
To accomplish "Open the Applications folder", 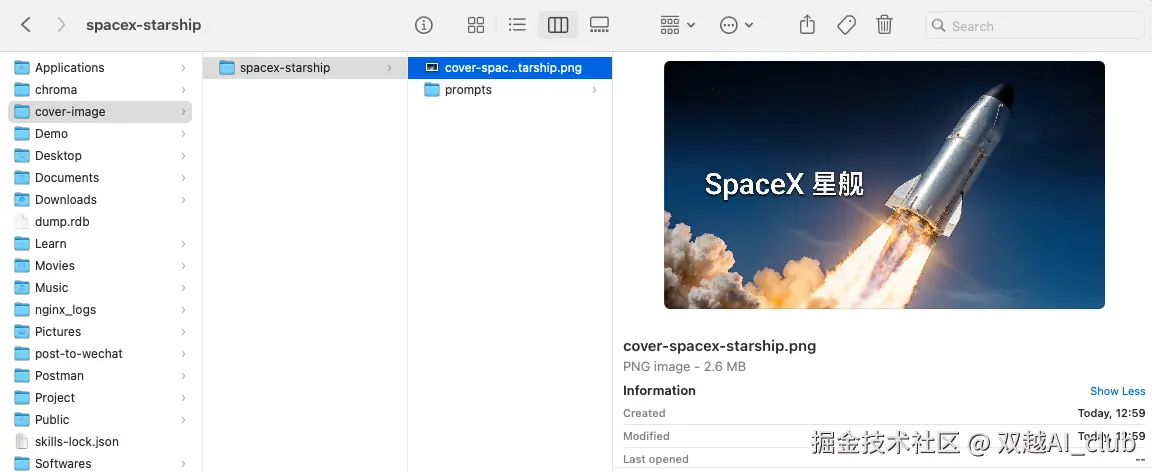I will point(100,68).
